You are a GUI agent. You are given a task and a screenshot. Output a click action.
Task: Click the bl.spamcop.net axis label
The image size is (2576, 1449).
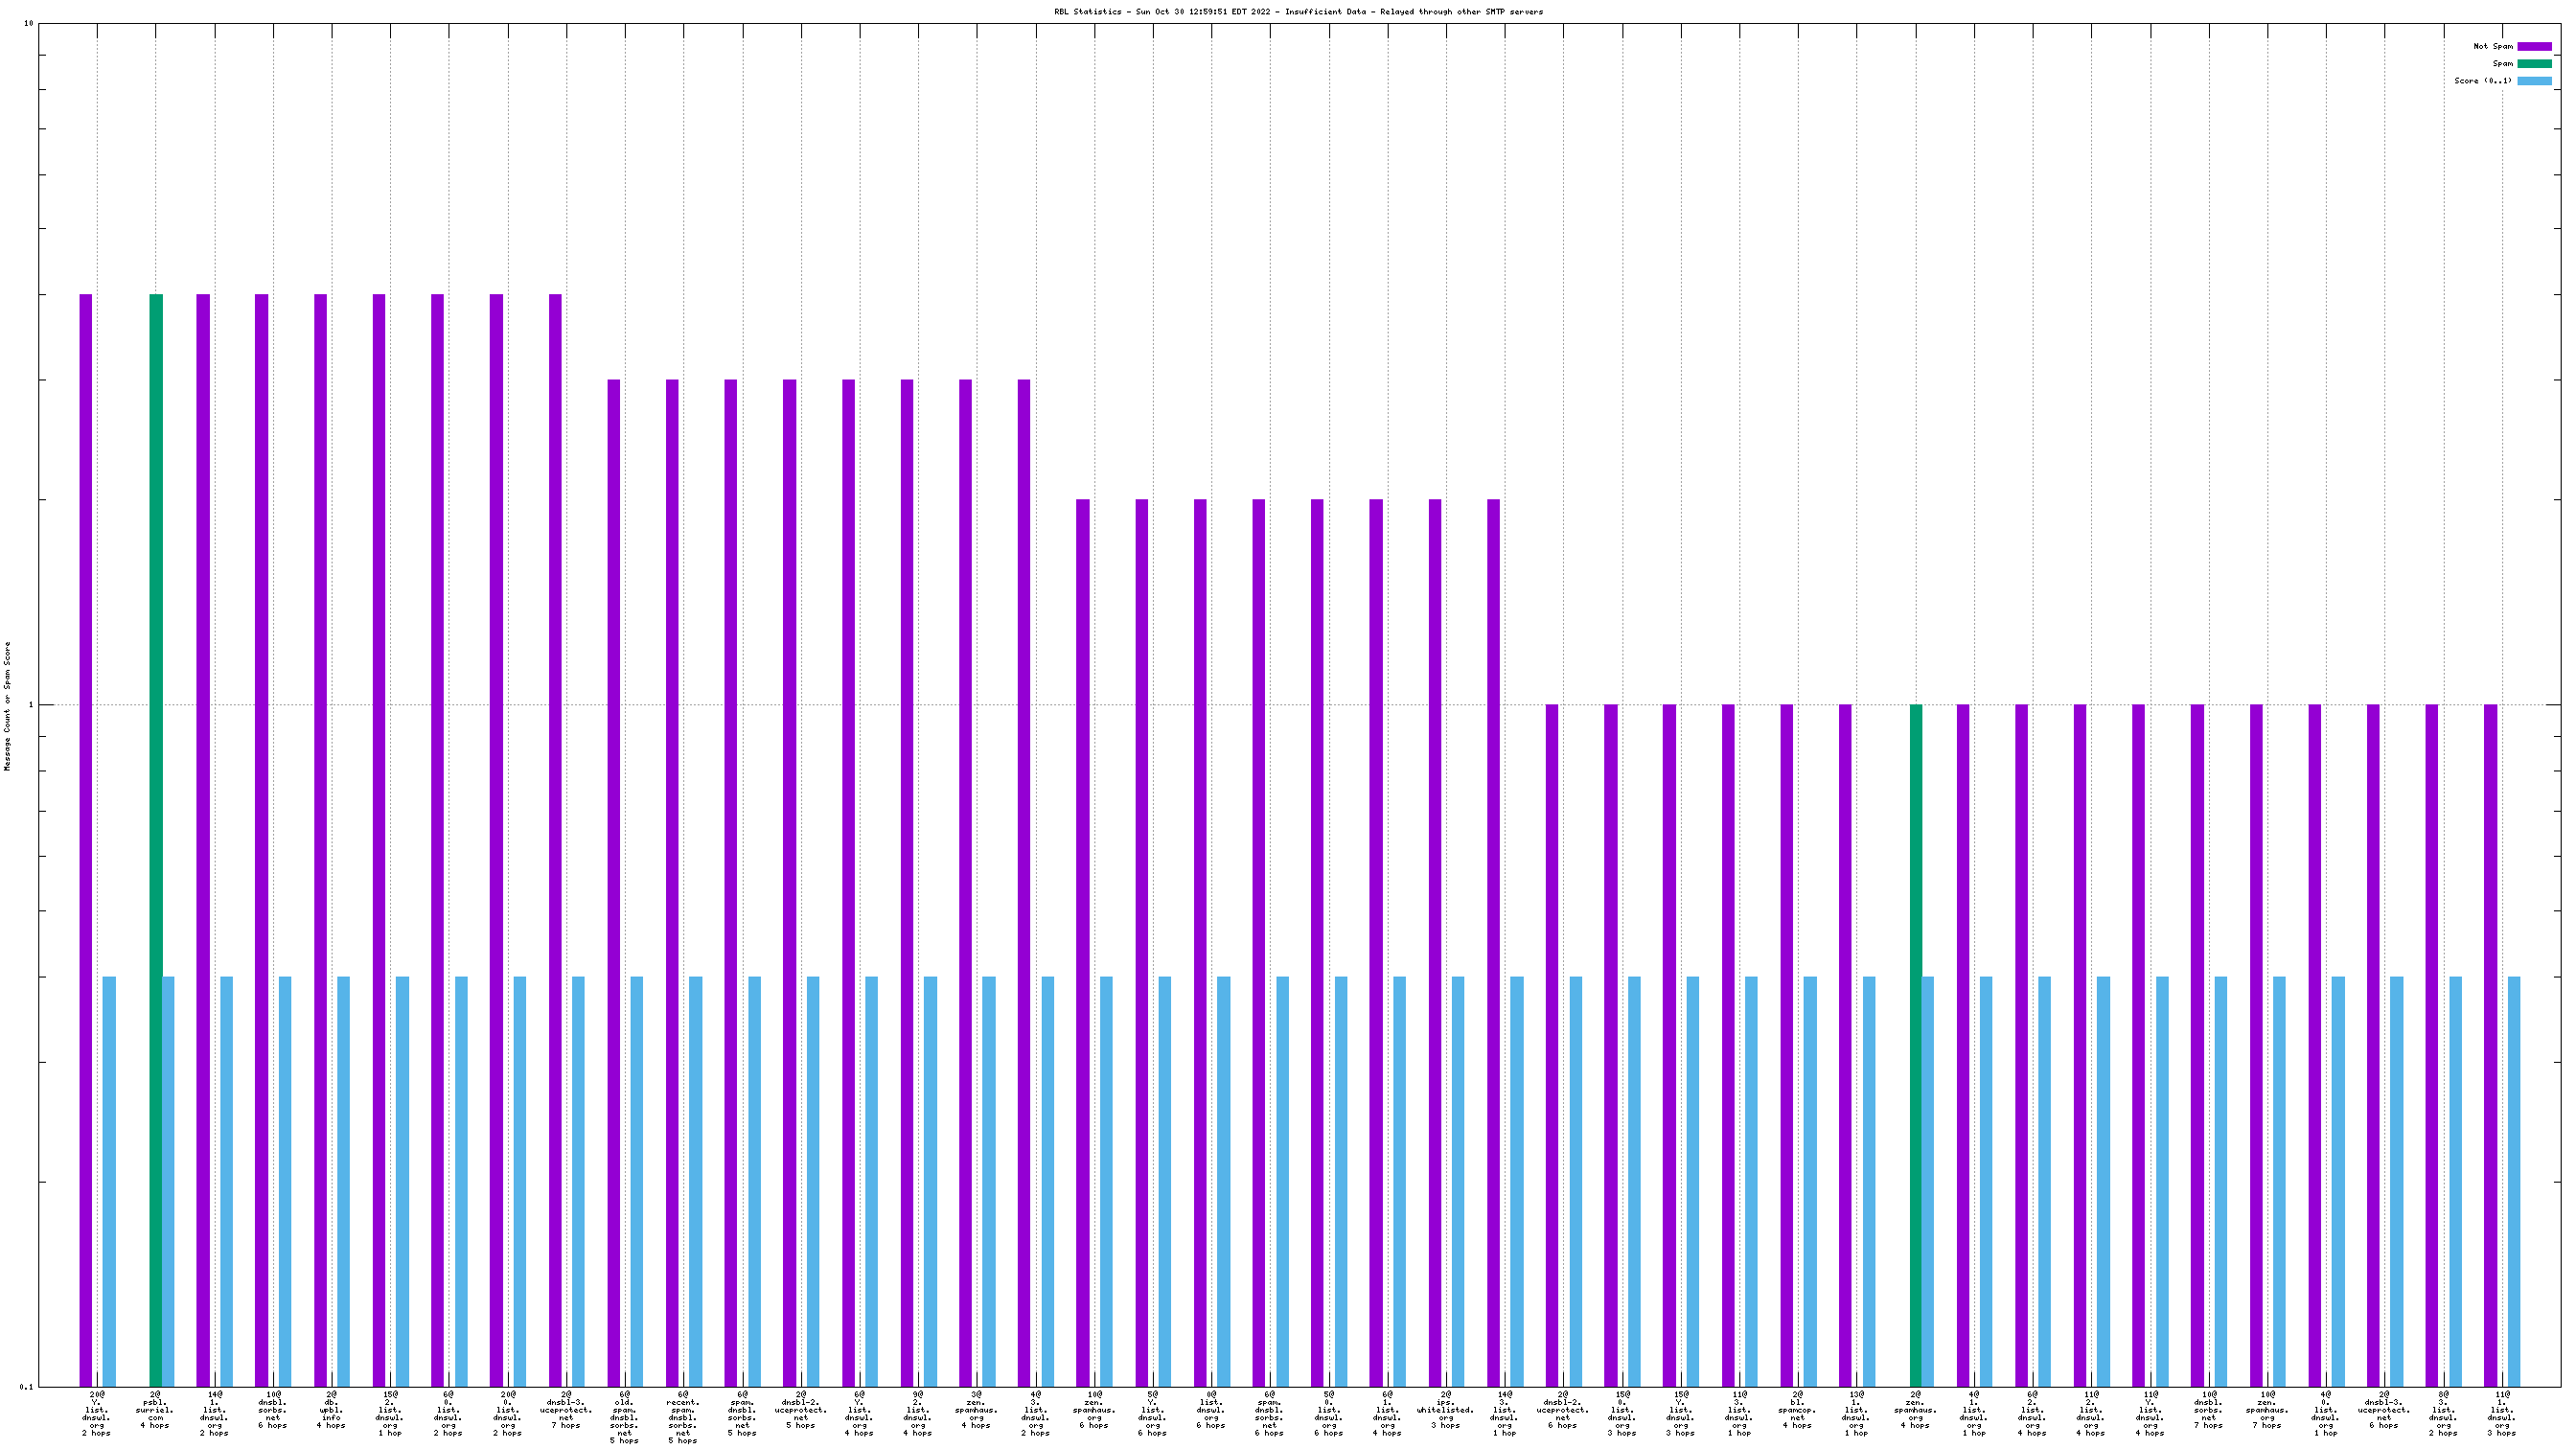point(1797,1409)
